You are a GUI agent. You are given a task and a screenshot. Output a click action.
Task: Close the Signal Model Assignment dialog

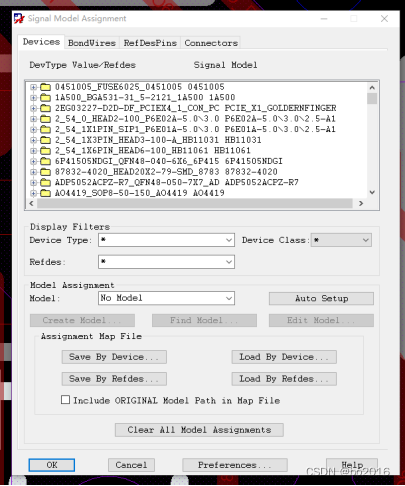tap(384, 19)
